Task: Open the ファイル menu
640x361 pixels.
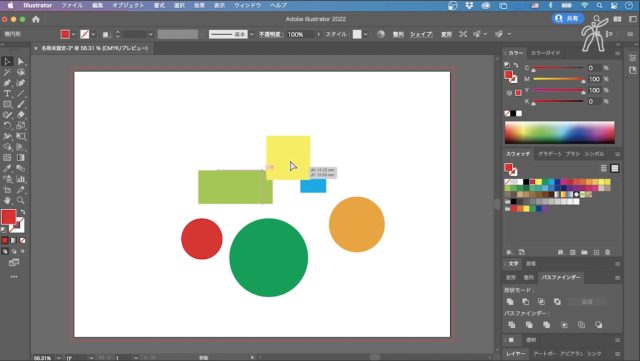Action: [72, 5]
